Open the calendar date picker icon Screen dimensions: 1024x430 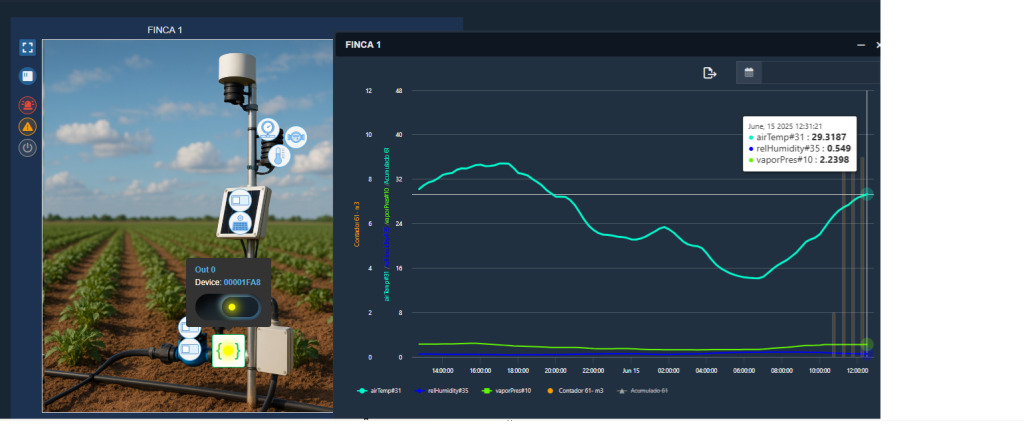[x=748, y=72]
